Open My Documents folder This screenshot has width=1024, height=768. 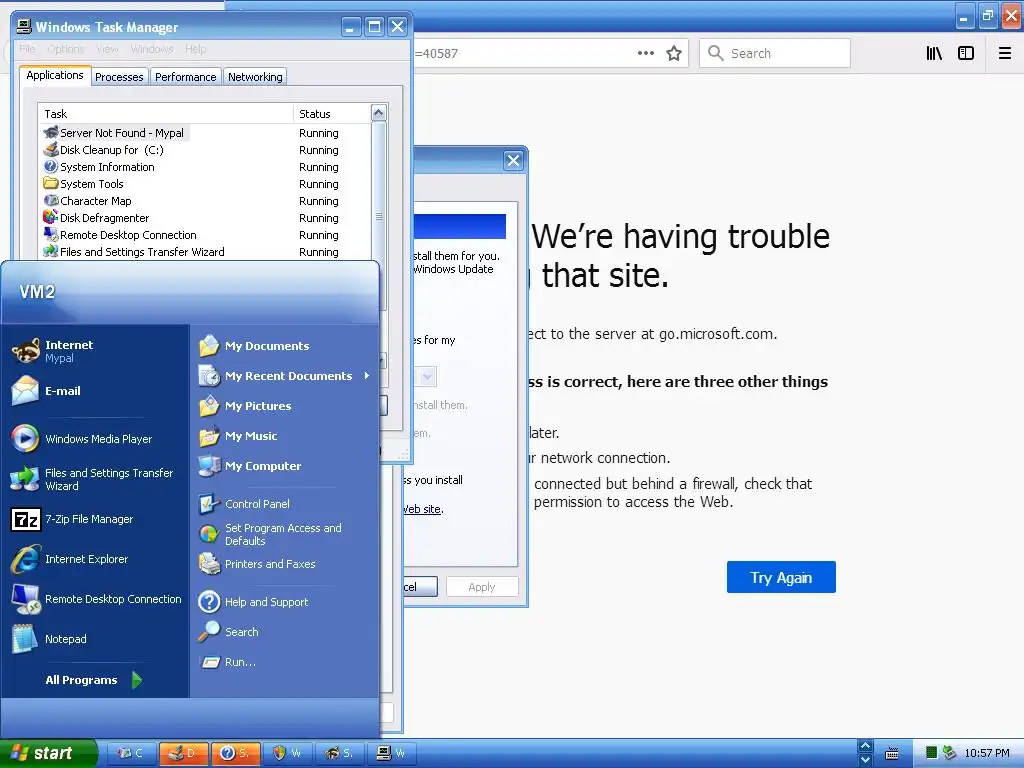click(255, 345)
